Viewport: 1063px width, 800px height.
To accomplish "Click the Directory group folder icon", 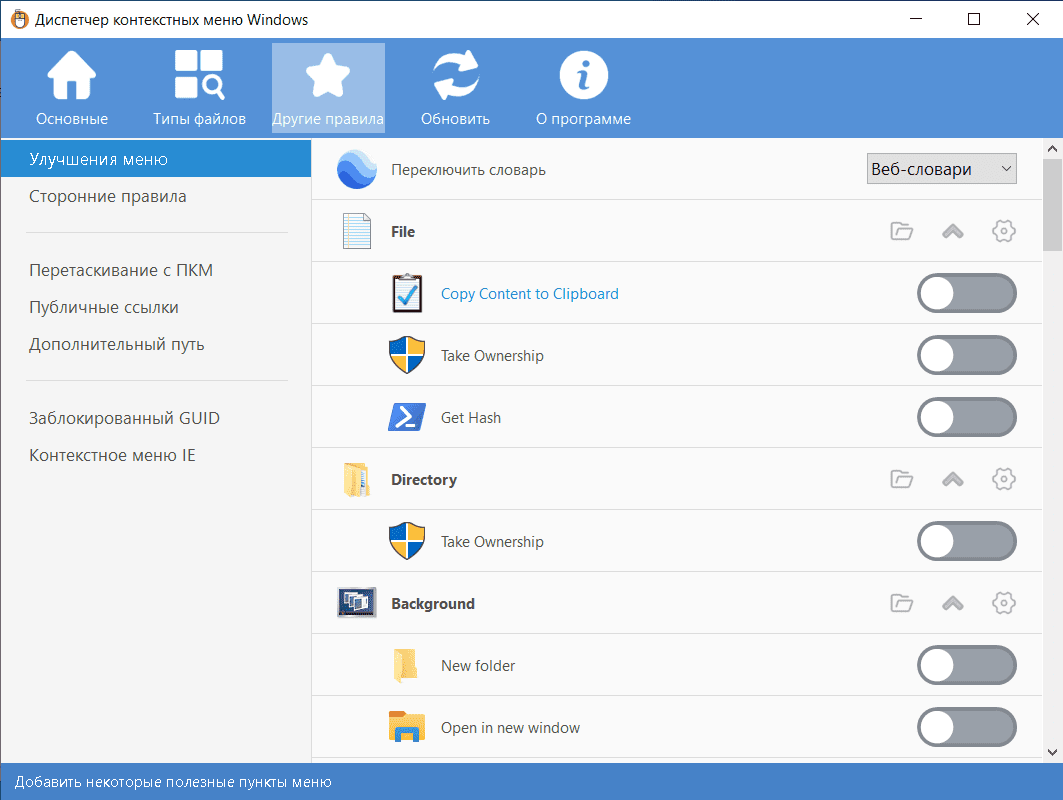I will [x=357, y=479].
